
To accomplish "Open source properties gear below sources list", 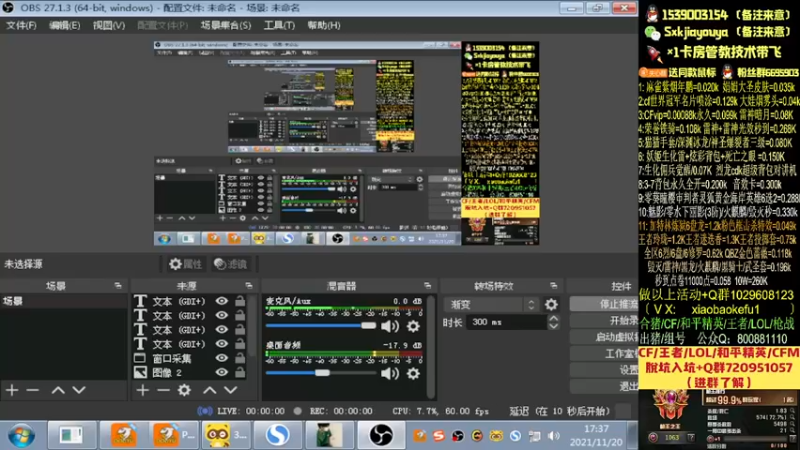I will (184, 390).
